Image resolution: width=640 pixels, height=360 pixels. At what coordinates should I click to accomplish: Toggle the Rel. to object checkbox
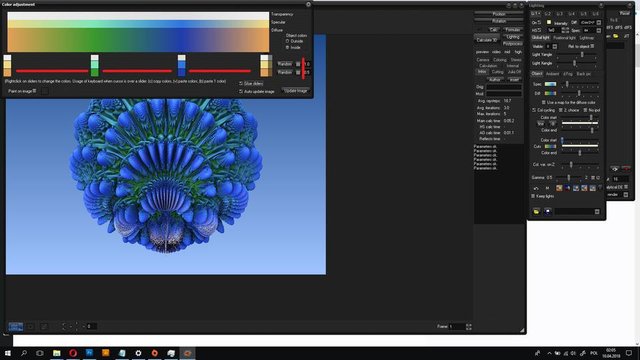click(x=592, y=46)
